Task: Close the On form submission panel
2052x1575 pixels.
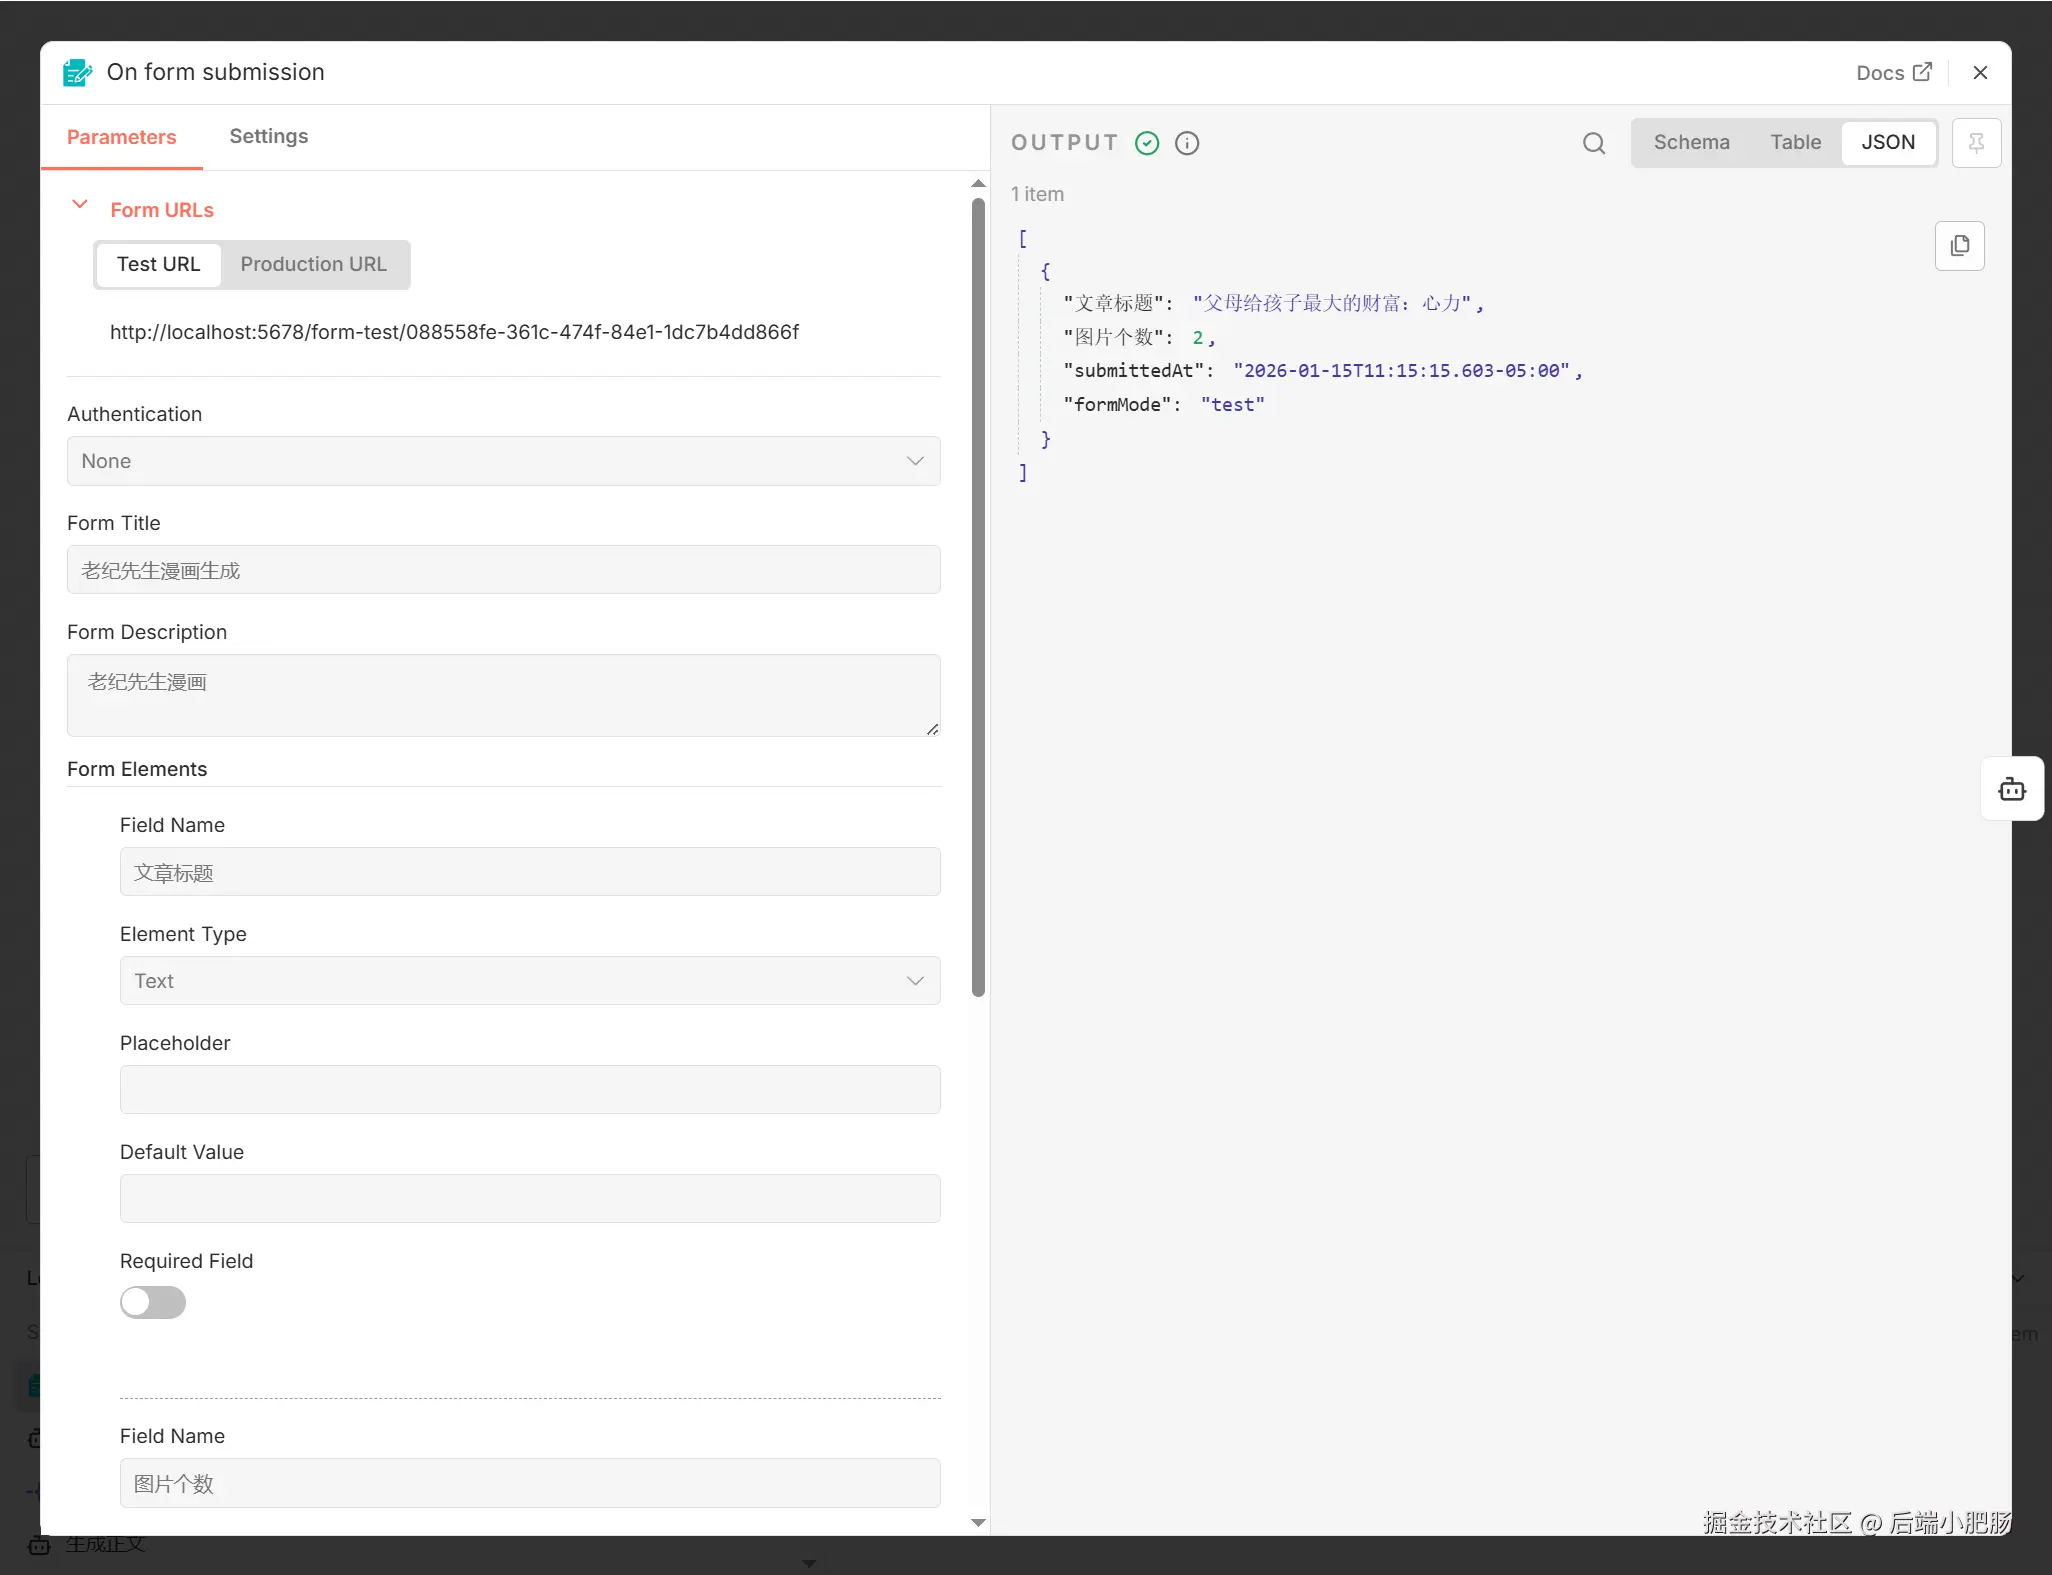Action: click(1980, 73)
